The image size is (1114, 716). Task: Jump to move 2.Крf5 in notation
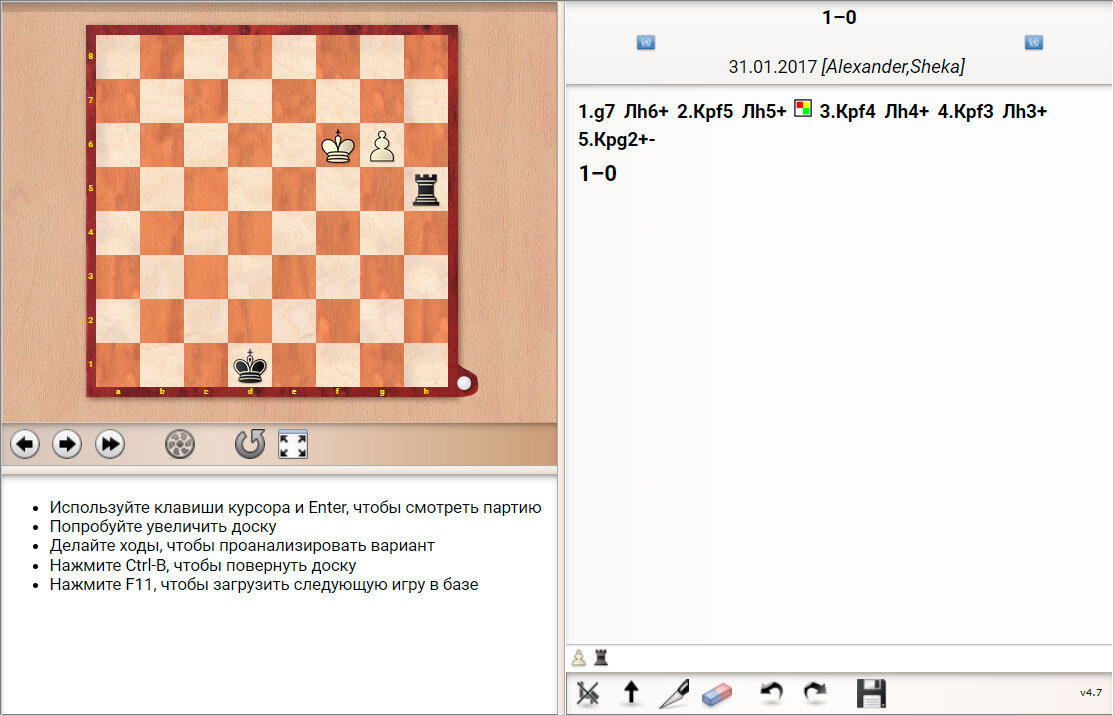click(x=705, y=112)
